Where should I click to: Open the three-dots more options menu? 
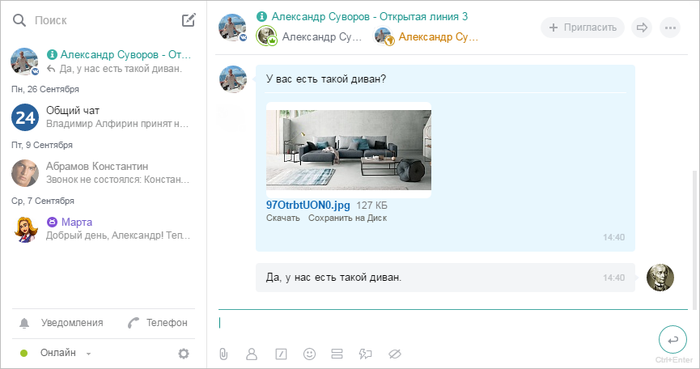[670, 28]
